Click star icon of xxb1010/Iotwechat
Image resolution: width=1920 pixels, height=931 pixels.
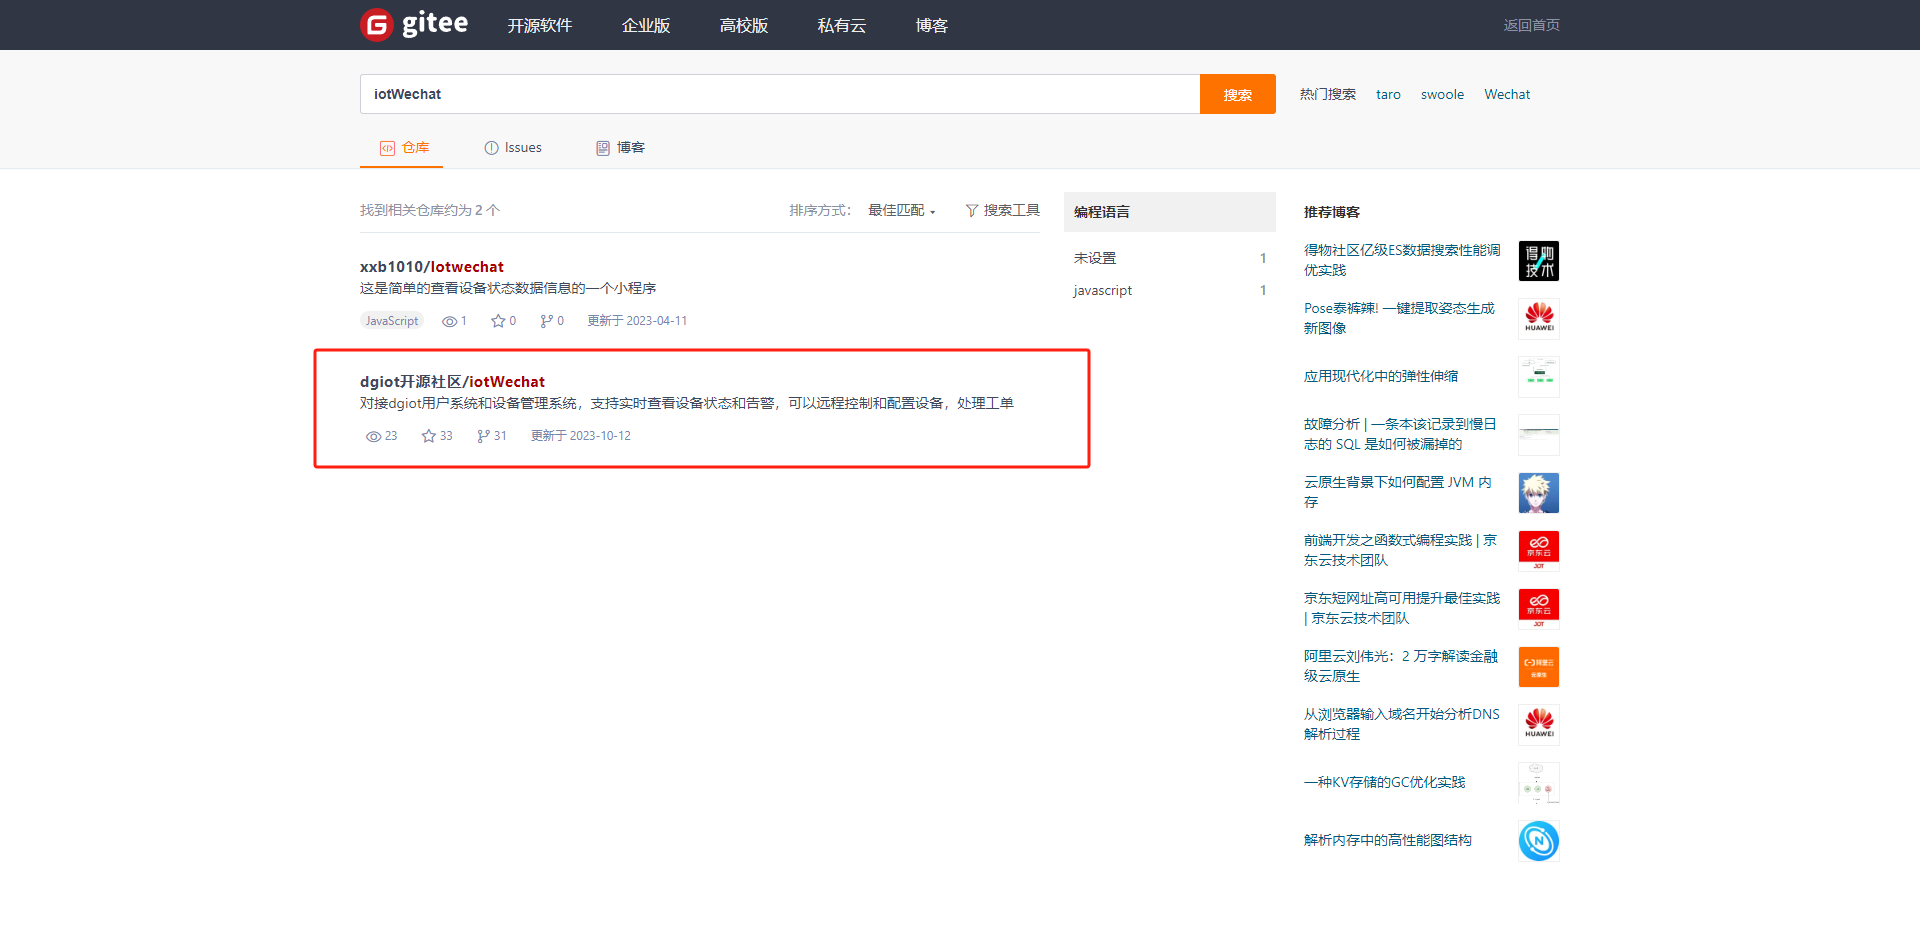(x=498, y=321)
